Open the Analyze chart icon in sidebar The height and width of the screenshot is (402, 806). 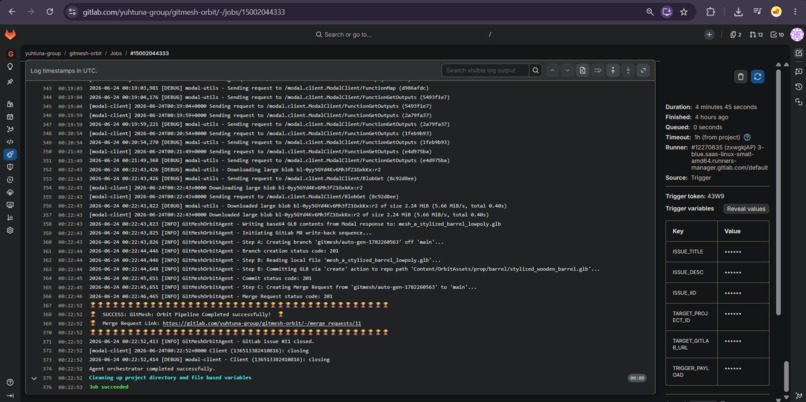coord(10,217)
